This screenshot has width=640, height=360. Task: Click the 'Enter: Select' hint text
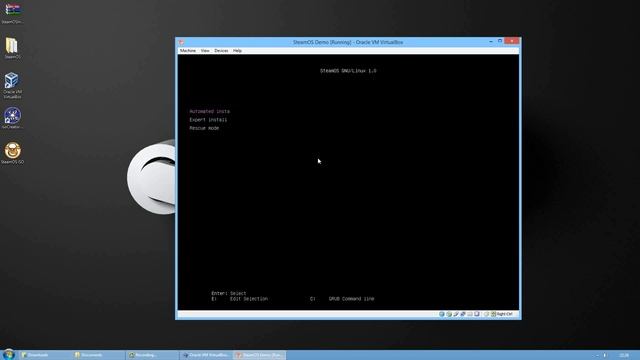(229, 293)
